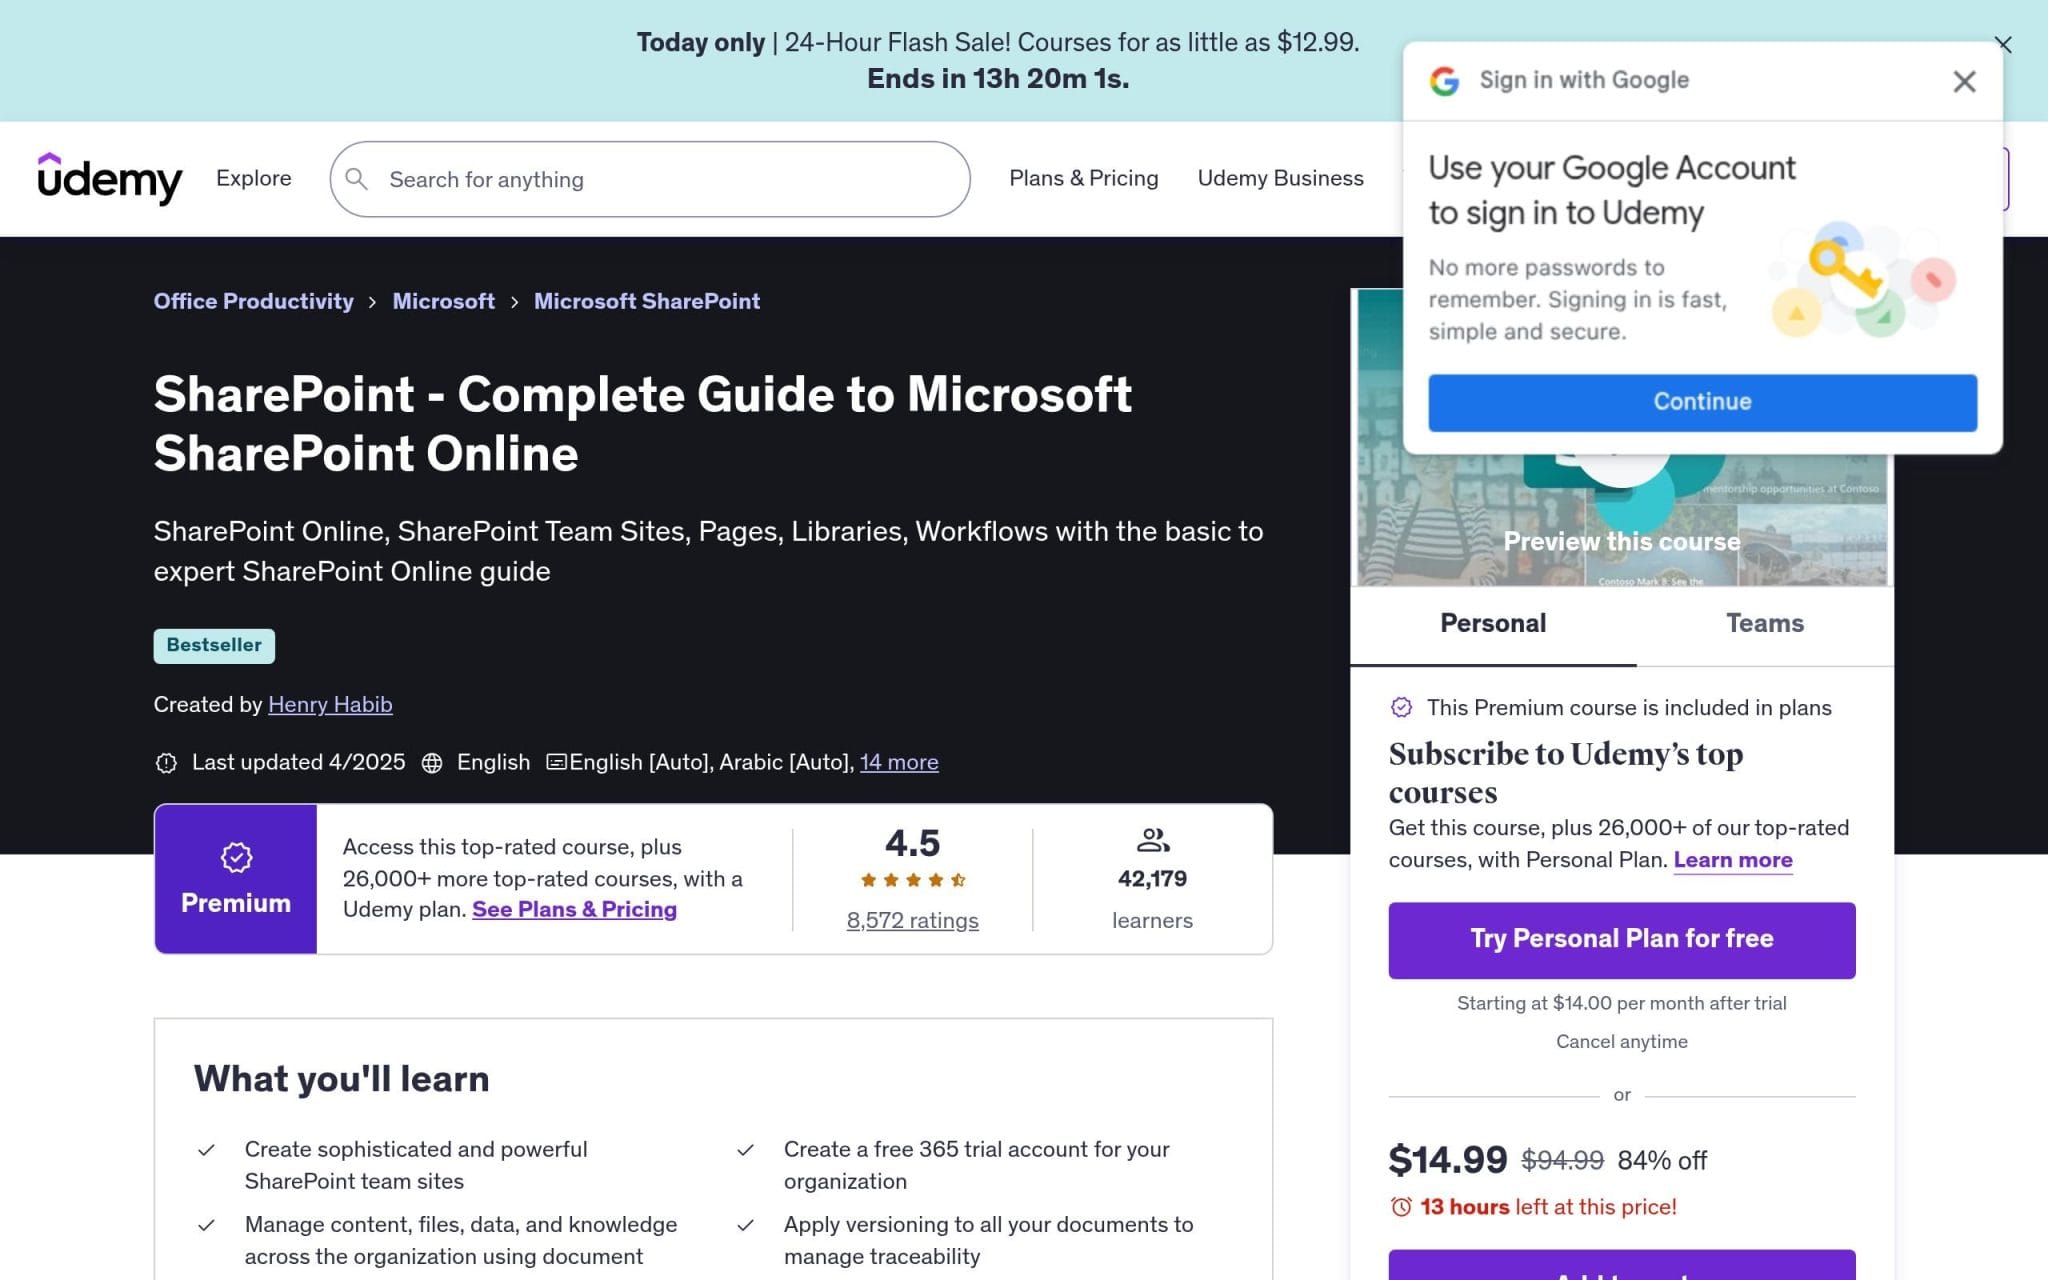Open Udemy Business
Screen dimensions: 2048x1280
(x=1280, y=178)
